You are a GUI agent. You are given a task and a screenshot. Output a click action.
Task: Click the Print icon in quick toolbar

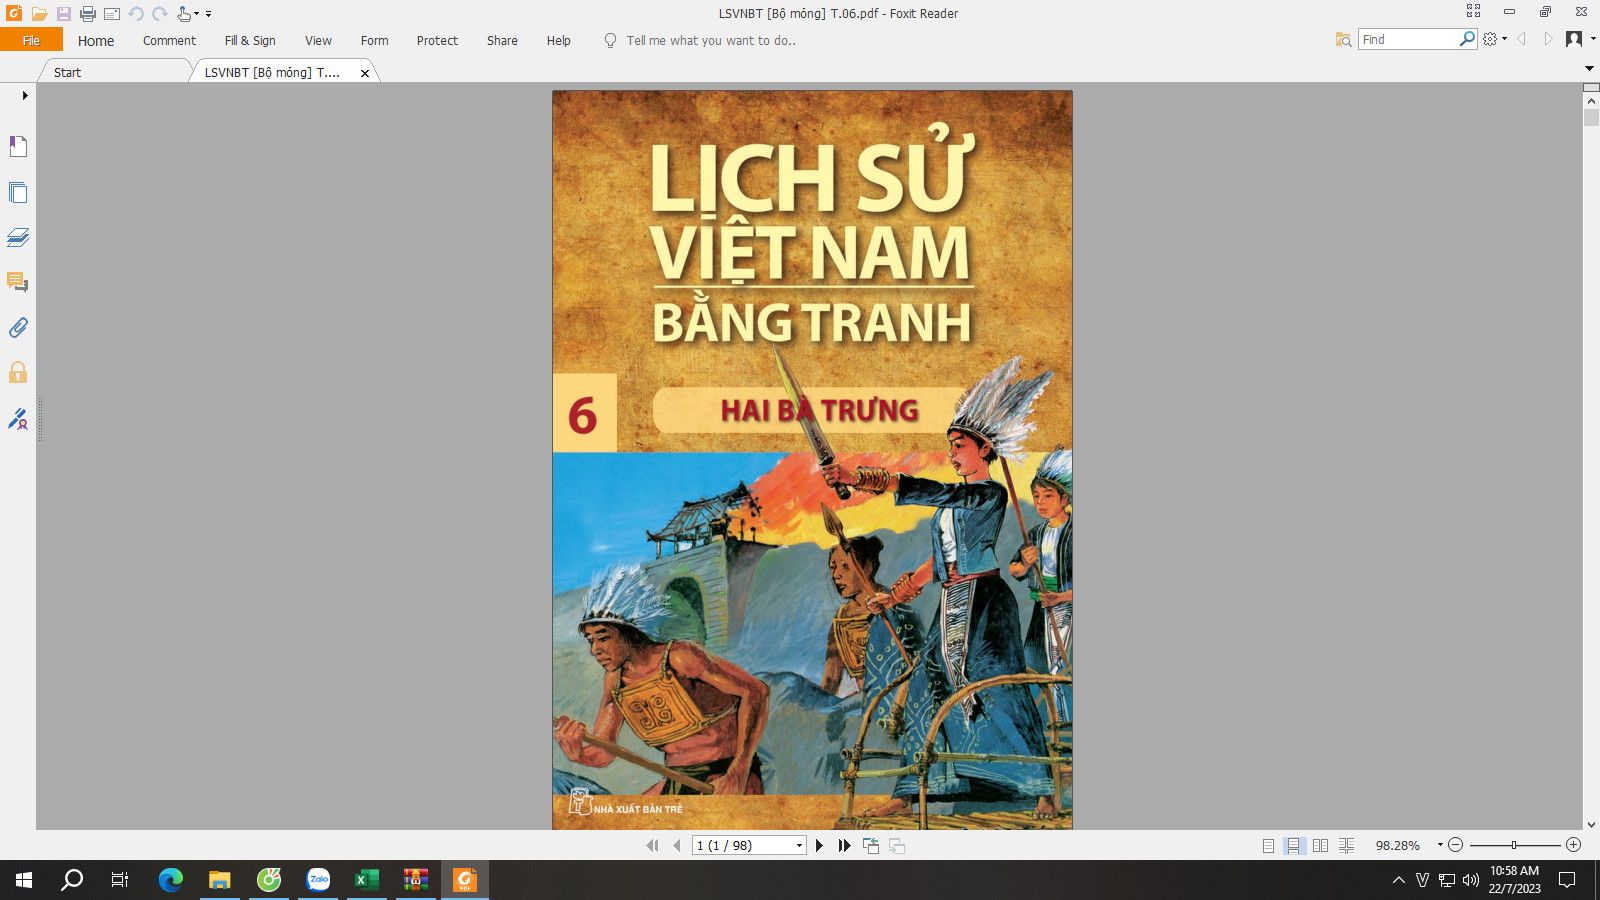tap(88, 14)
